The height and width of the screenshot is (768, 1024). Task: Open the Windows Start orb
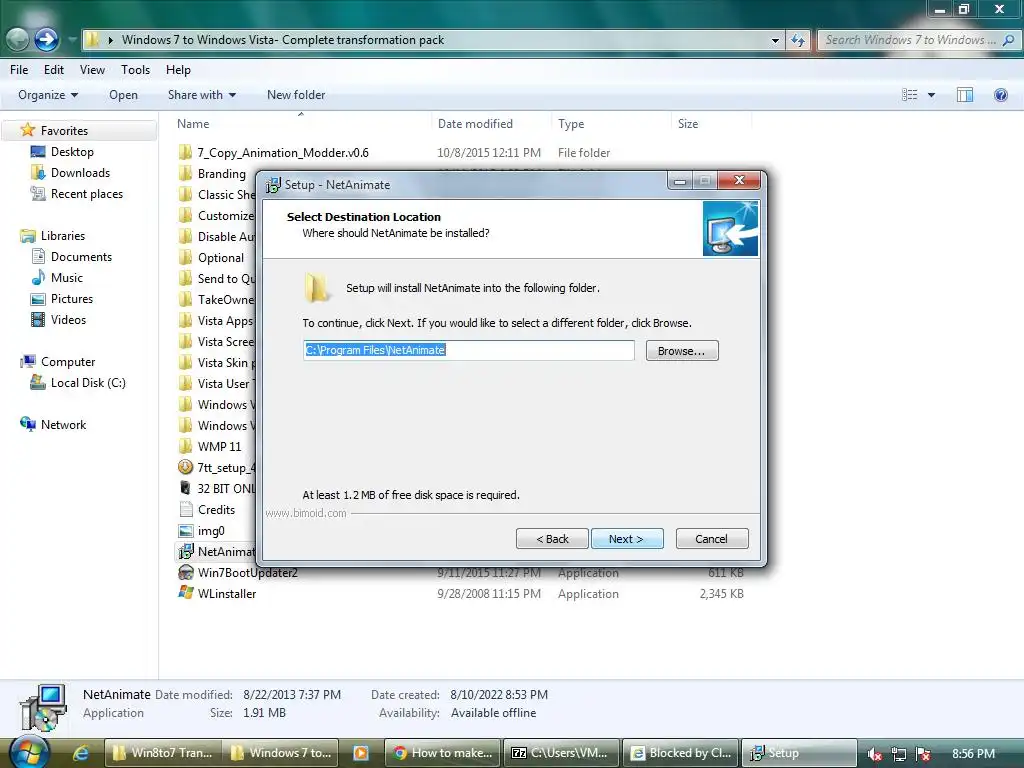click(29, 752)
